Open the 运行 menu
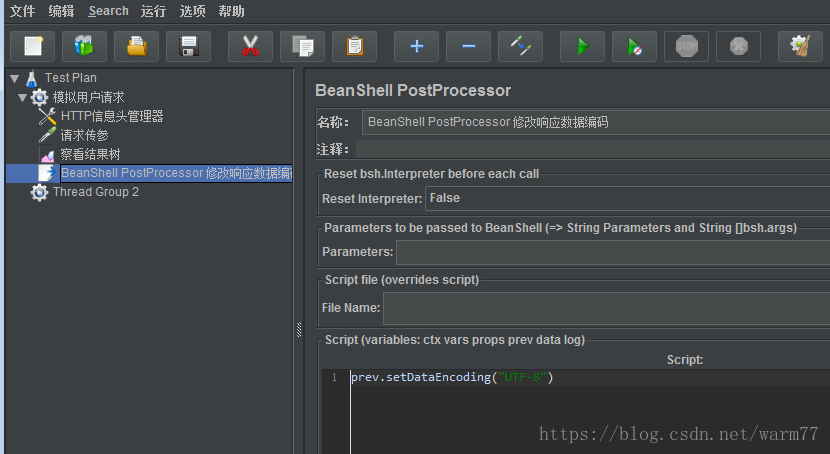The image size is (830, 454). click(154, 11)
